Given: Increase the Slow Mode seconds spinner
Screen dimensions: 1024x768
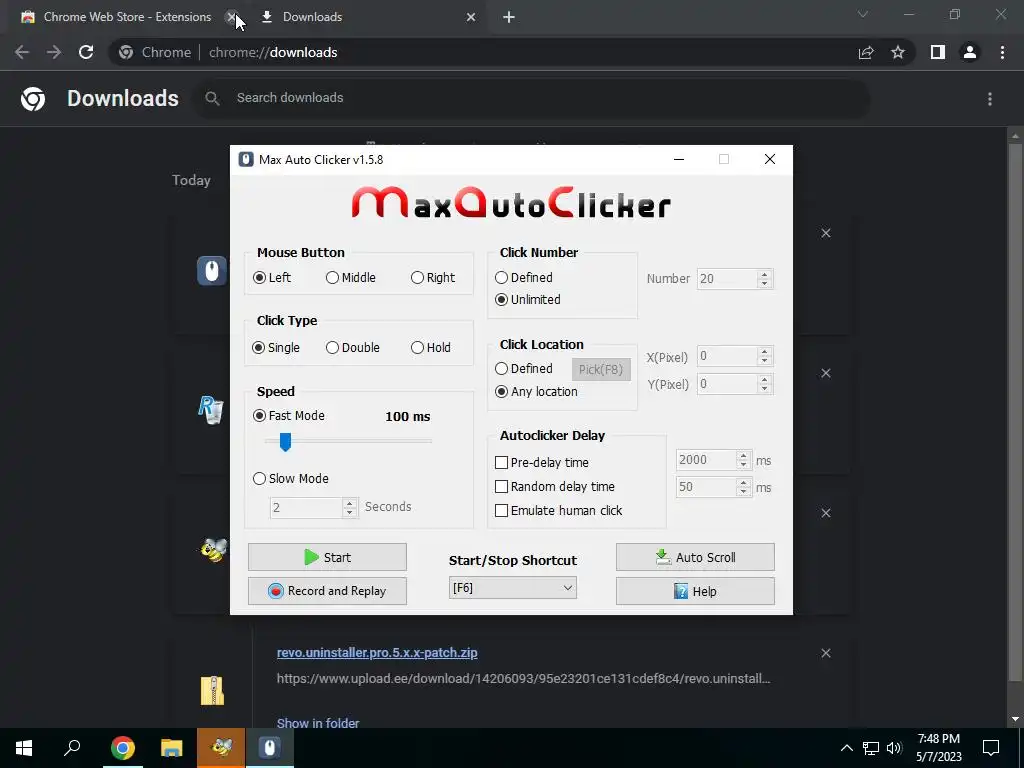Looking at the screenshot, I should pos(349,503).
